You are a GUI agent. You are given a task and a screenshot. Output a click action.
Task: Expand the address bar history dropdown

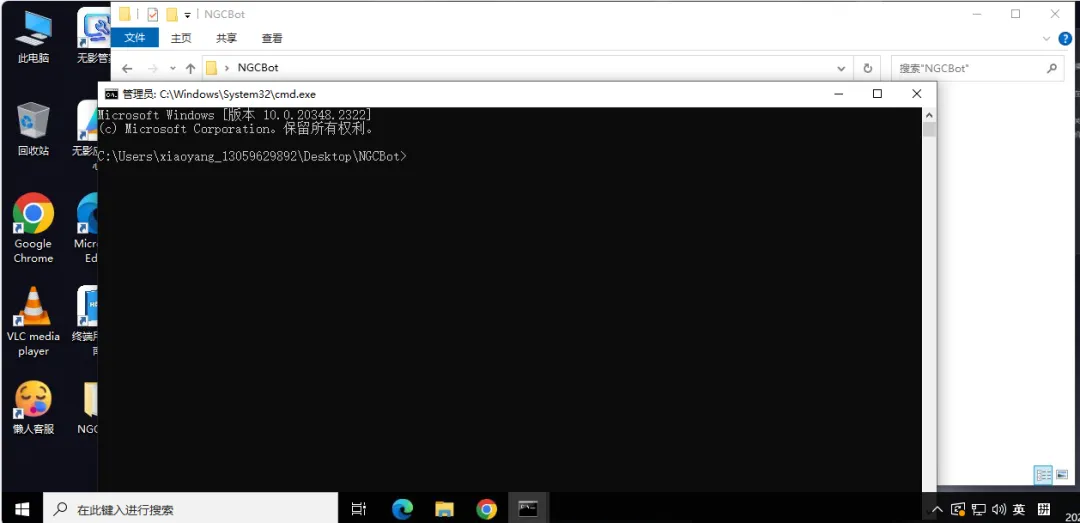pos(841,68)
